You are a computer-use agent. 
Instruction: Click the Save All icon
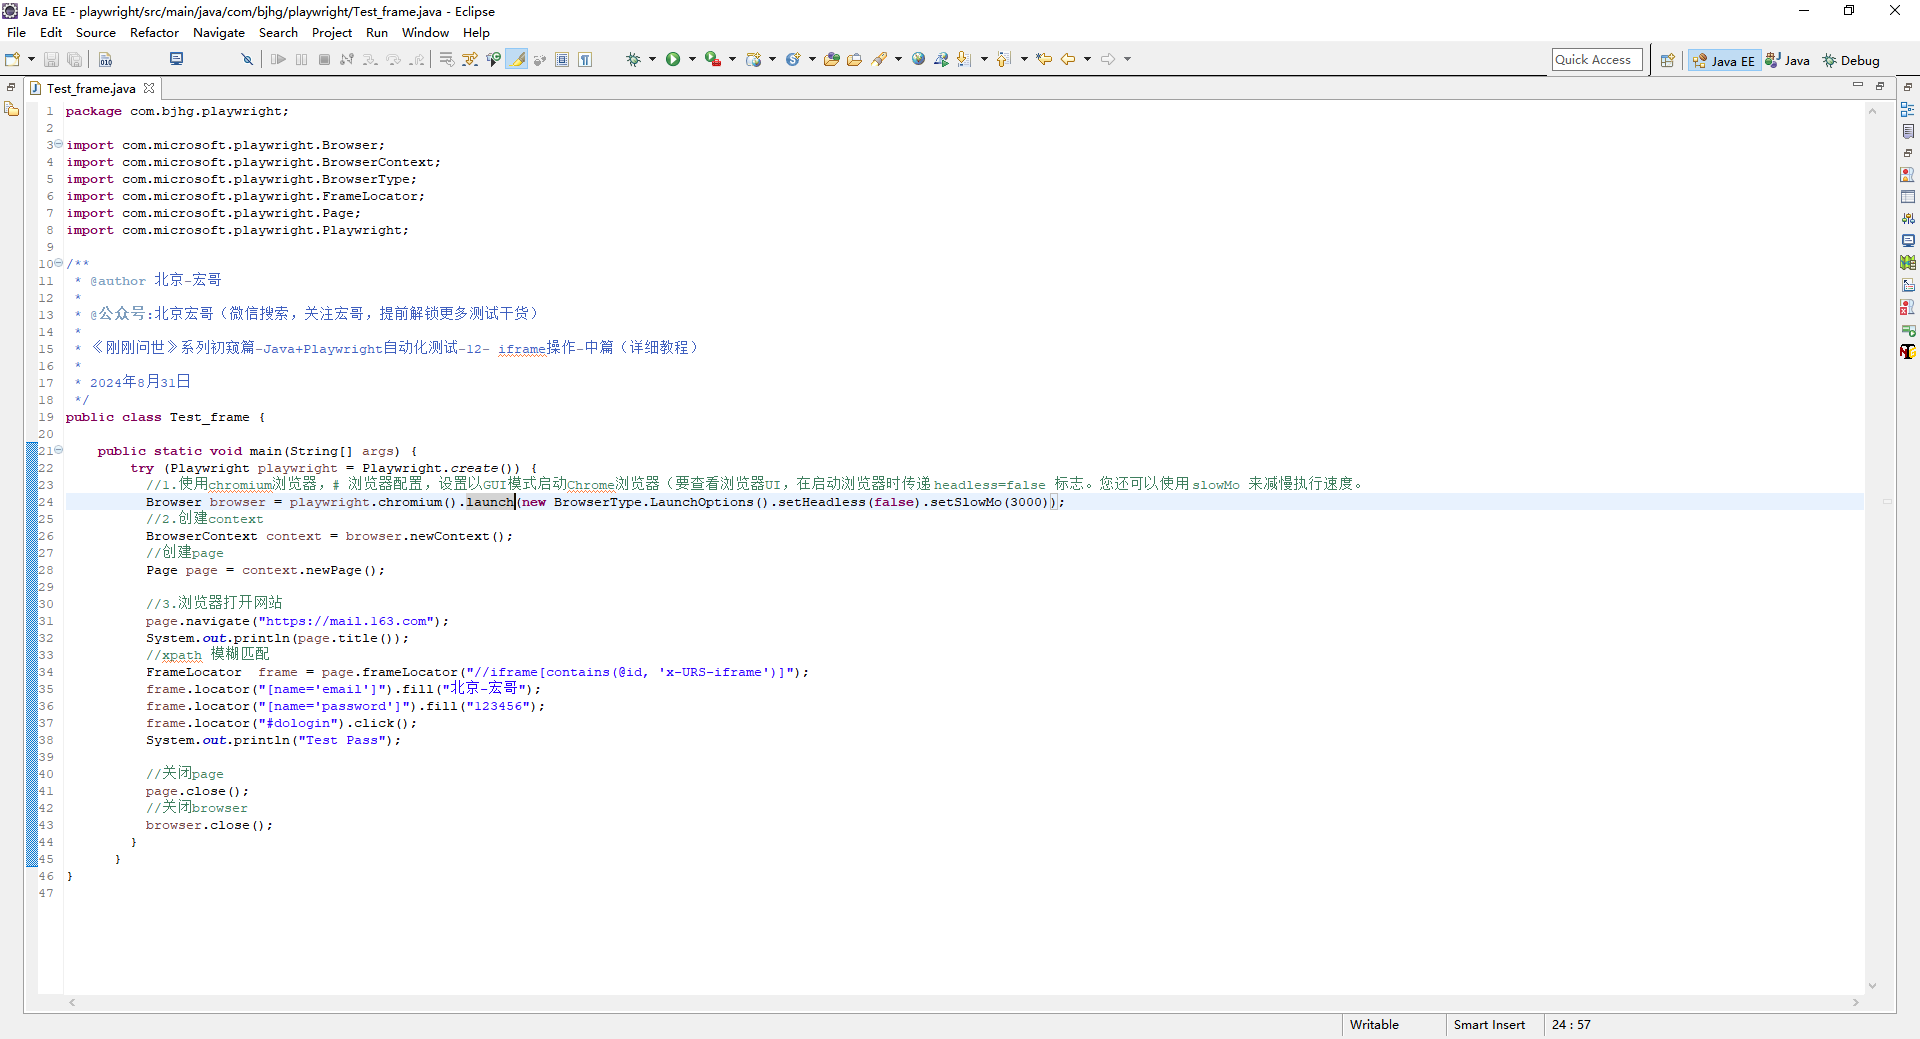coord(74,60)
